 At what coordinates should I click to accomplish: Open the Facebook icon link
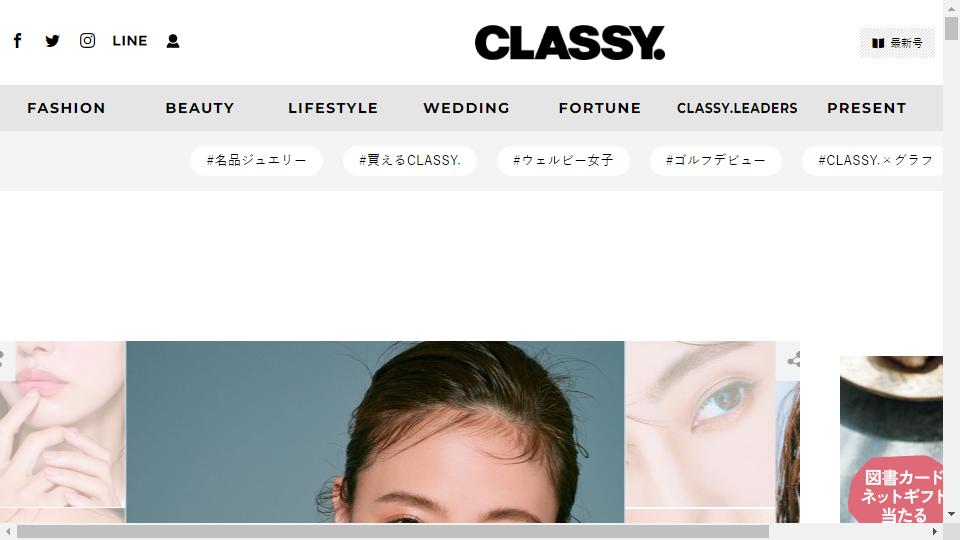tap(18, 41)
